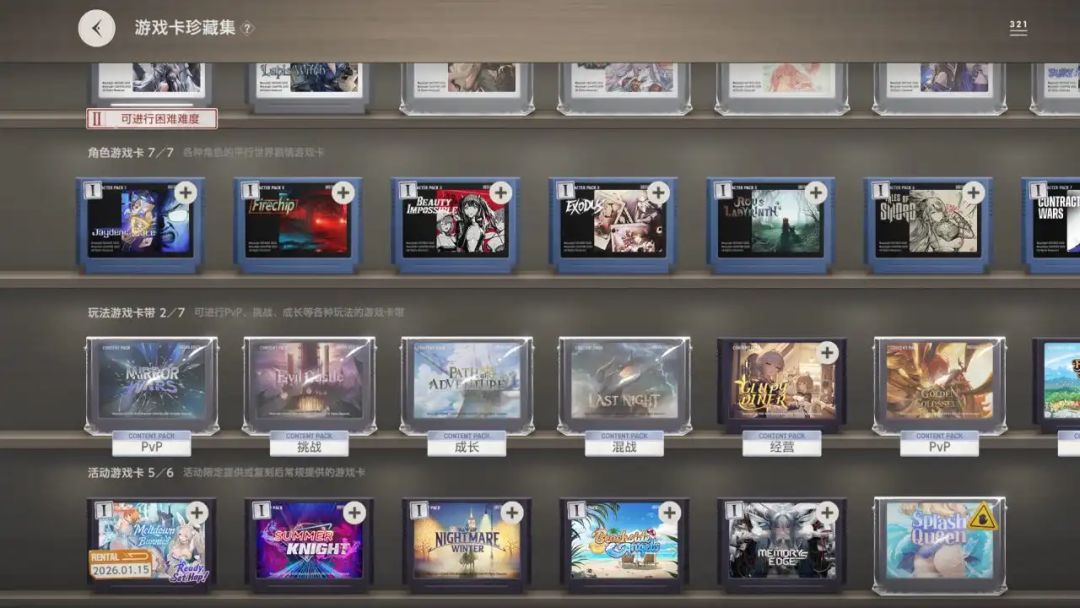Open the Firechip game card
The width and height of the screenshot is (1080, 608).
point(298,226)
